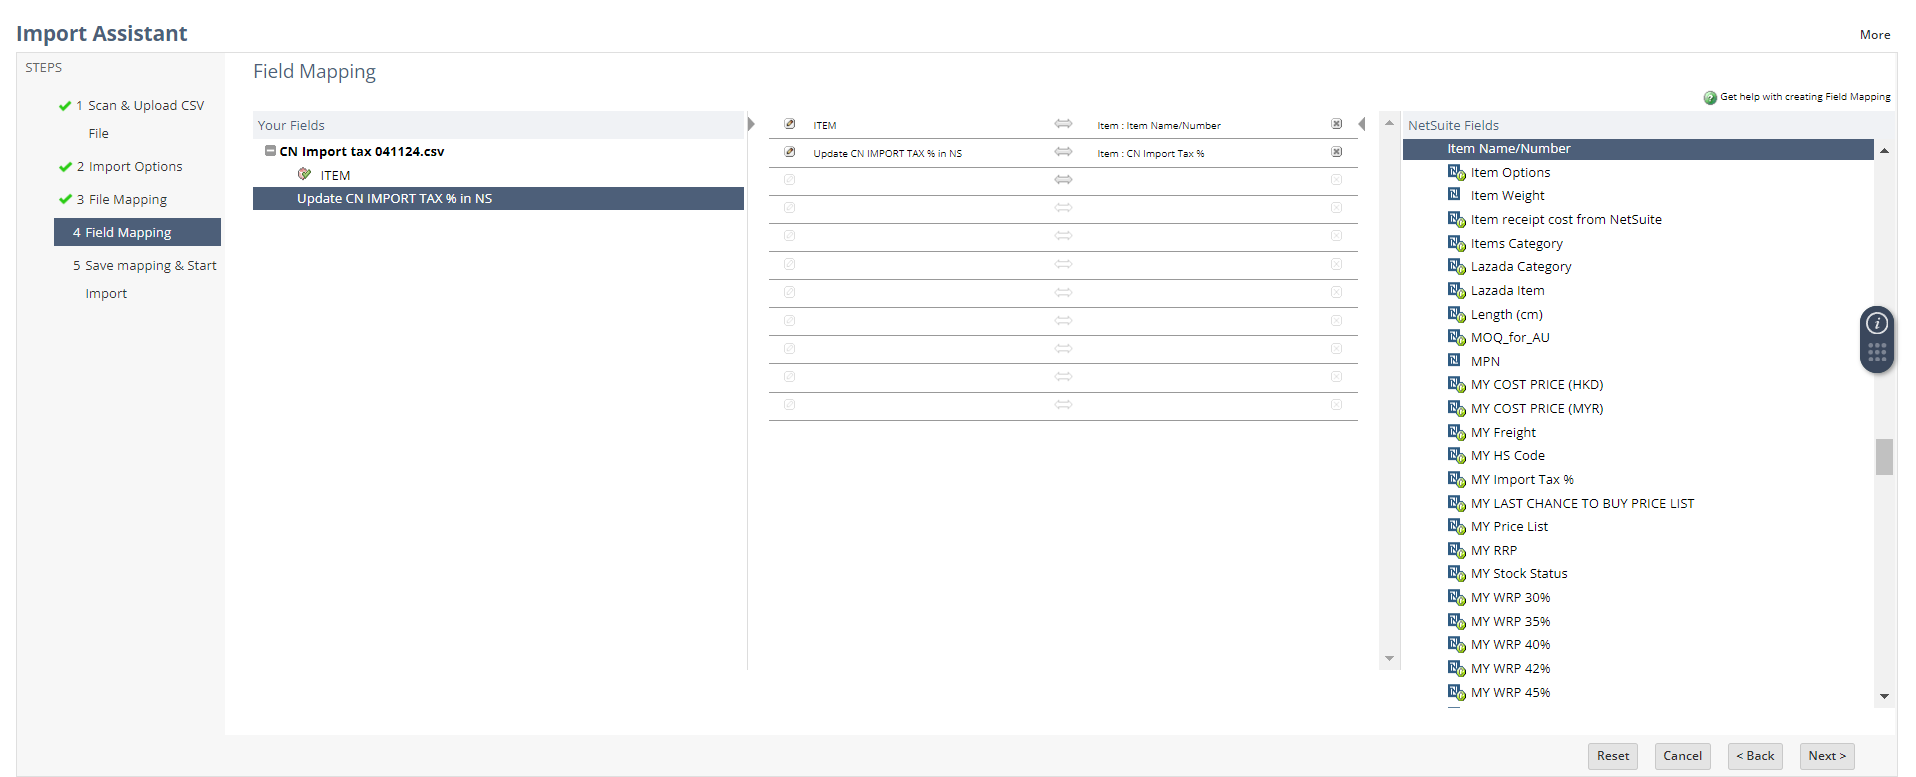Click 'Item : CN Import Tax %' mapped target text
Image resolution: width=1916 pixels, height=777 pixels.
tap(1151, 153)
